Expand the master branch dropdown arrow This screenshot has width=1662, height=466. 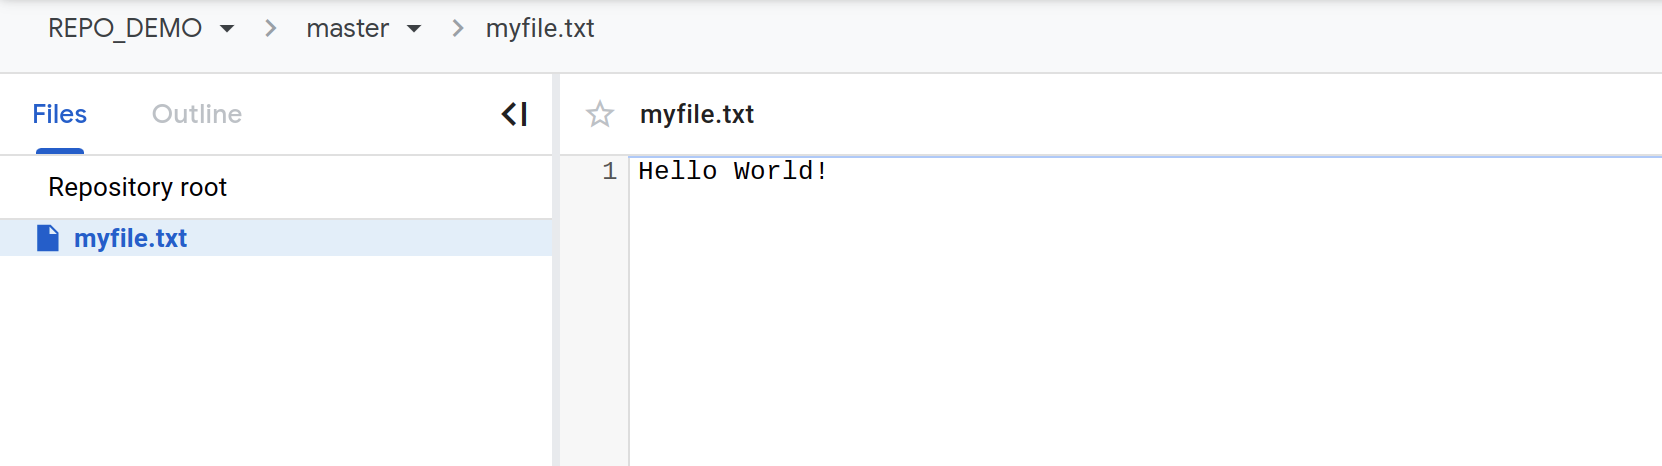(x=414, y=29)
